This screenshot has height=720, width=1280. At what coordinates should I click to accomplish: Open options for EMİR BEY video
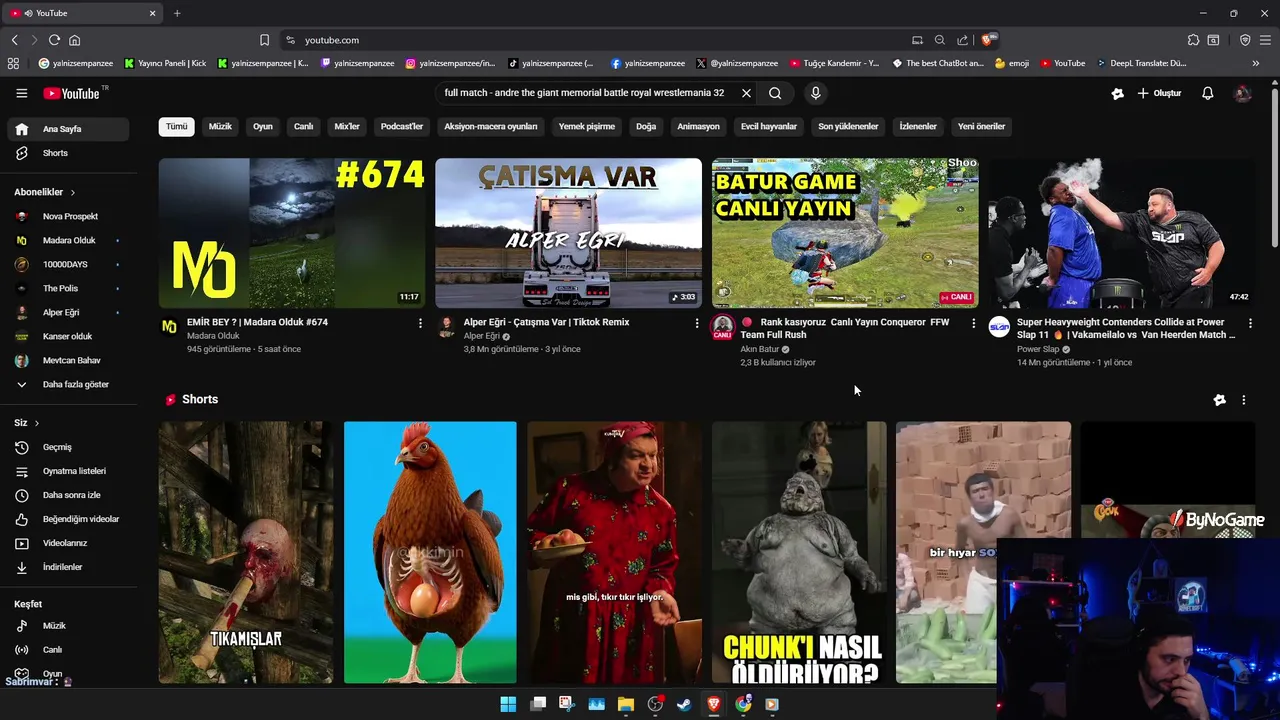[x=420, y=323]
